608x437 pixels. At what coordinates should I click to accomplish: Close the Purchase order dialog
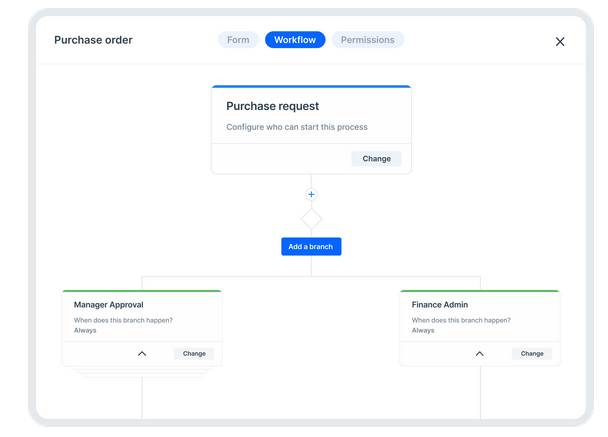560,41
